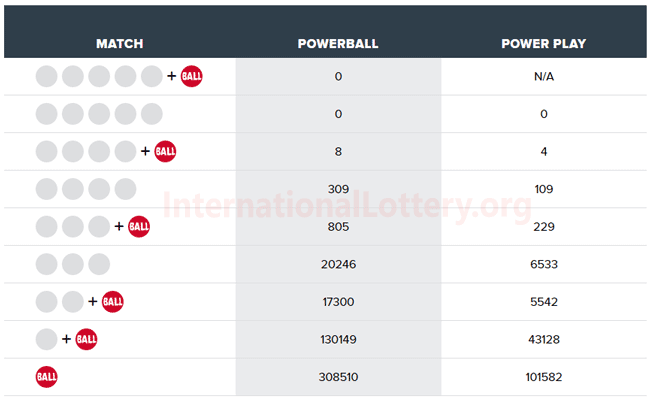Viewport: 650px width, 404px height.
Task: Click the 20246 Powerball winners cell
Action: (x=338, y=264)
